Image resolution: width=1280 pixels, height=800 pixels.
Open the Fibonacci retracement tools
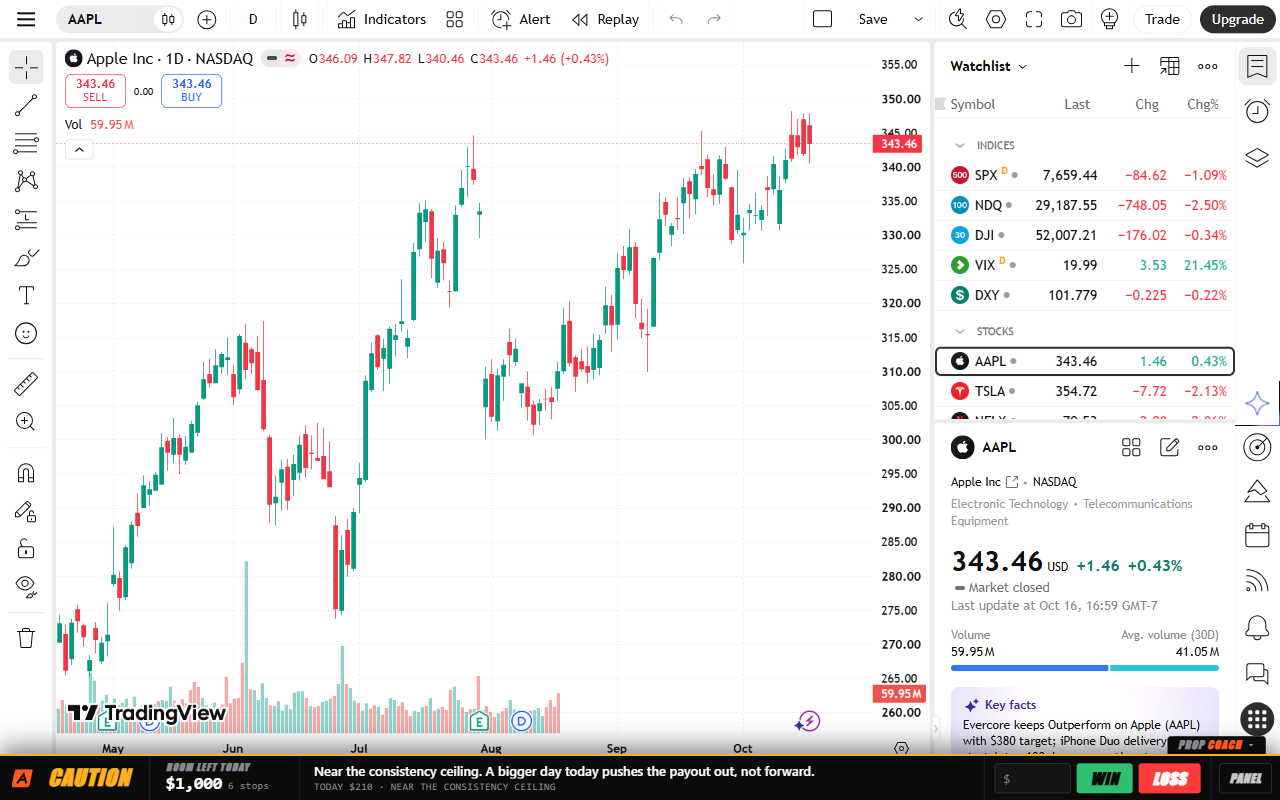26,143
